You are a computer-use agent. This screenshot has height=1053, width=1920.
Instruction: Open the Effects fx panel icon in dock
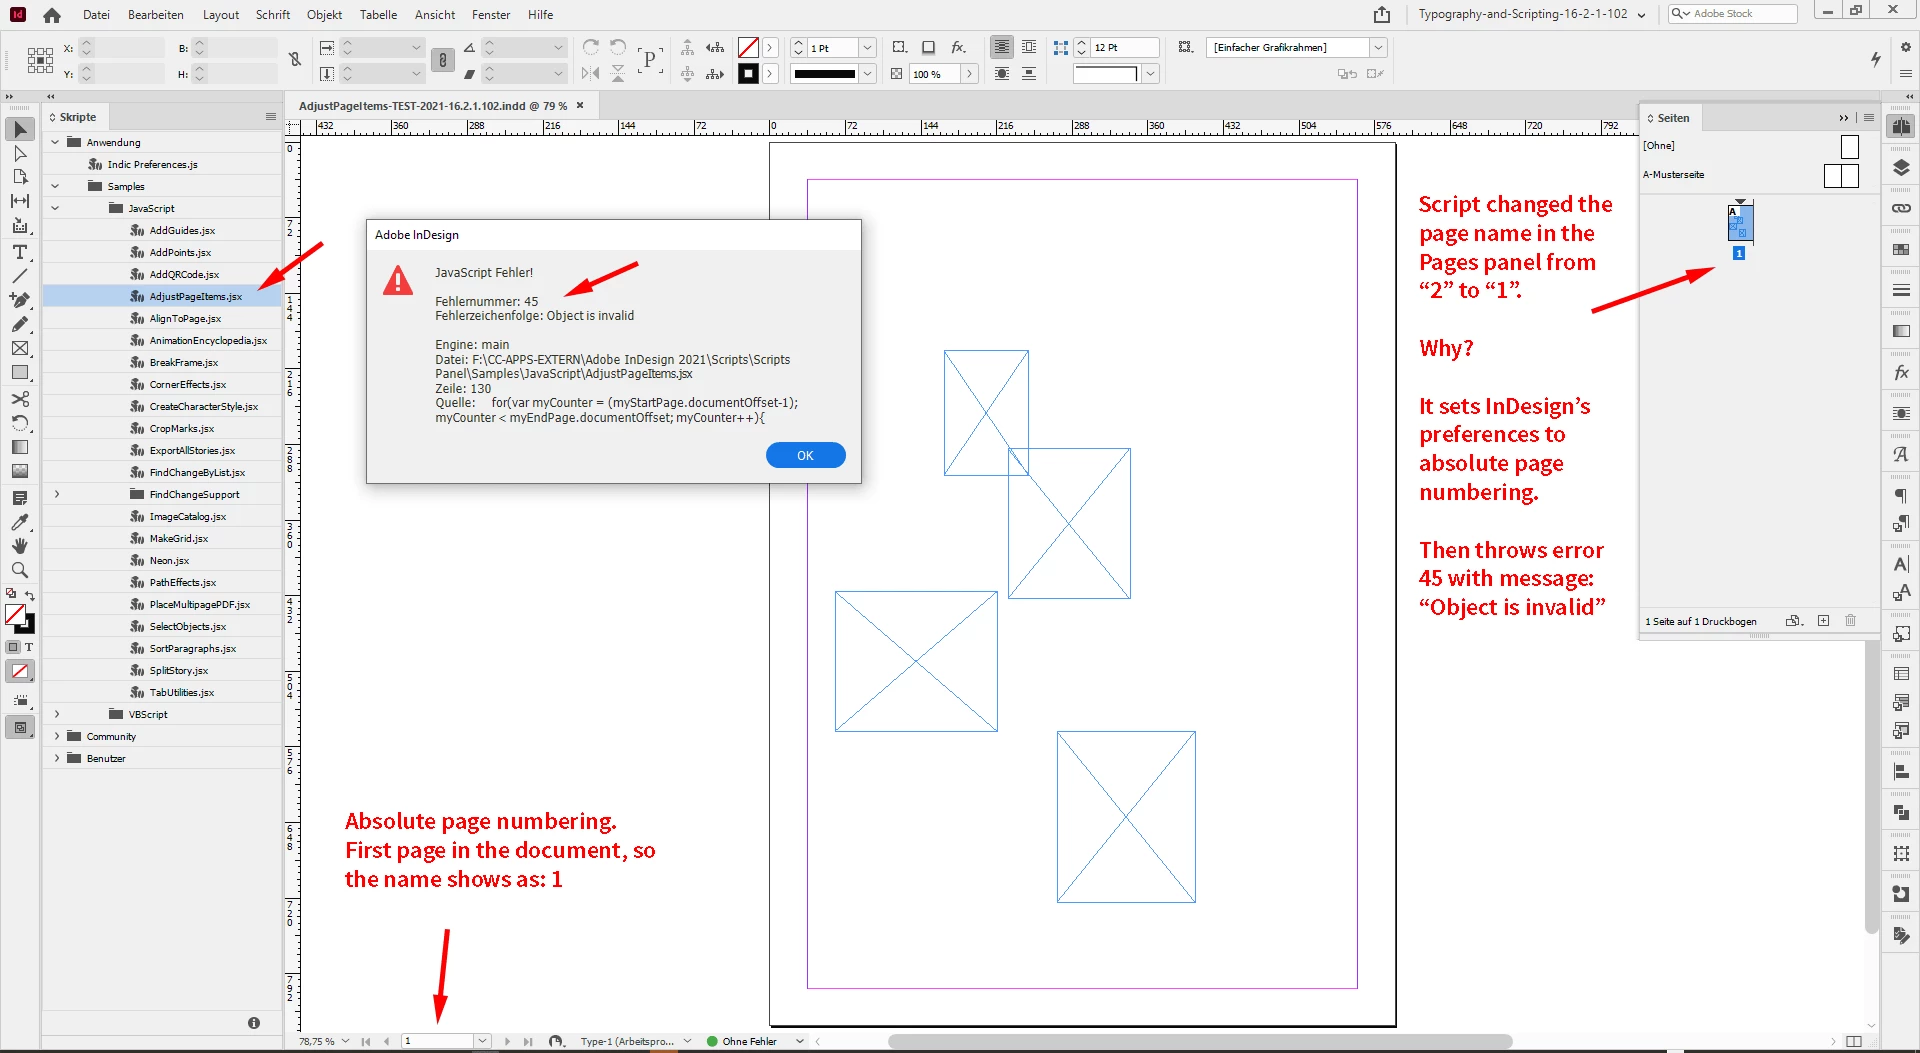point(1901,372)
